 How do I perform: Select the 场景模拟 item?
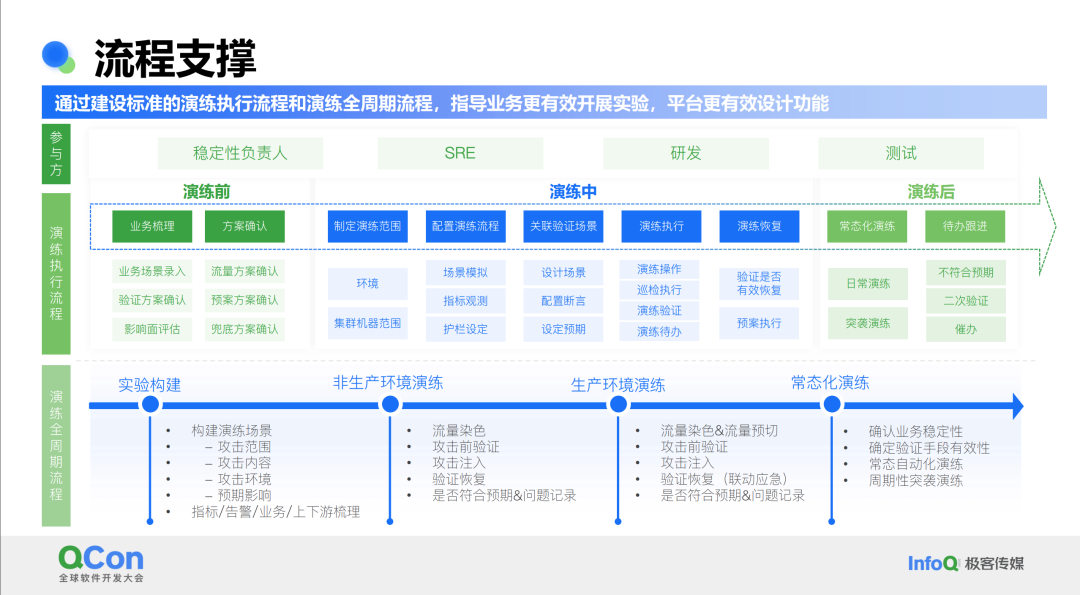pyautogui.click(x=466, y=273)
